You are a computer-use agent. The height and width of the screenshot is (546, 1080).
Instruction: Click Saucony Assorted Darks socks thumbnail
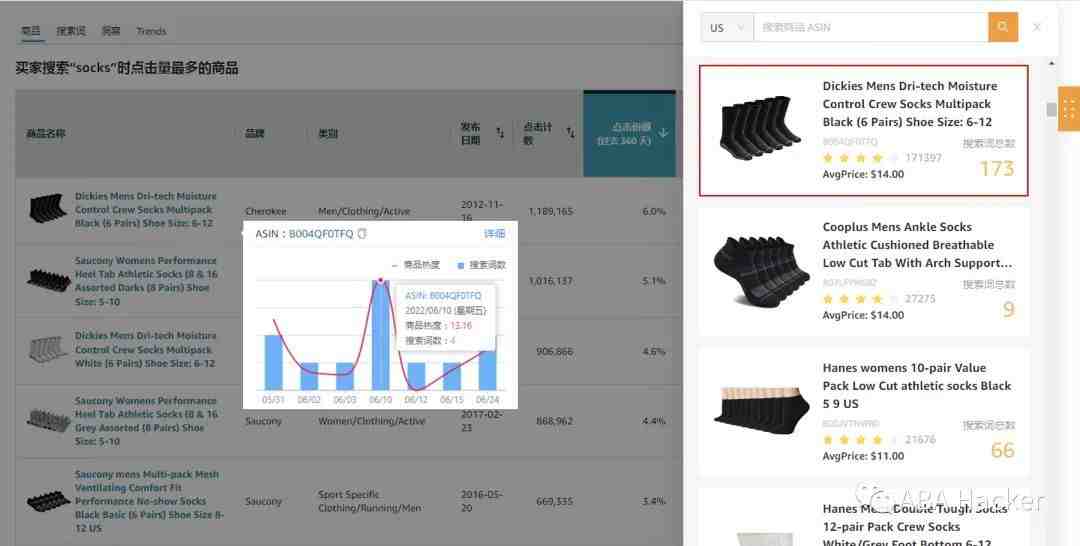point(48,280)
